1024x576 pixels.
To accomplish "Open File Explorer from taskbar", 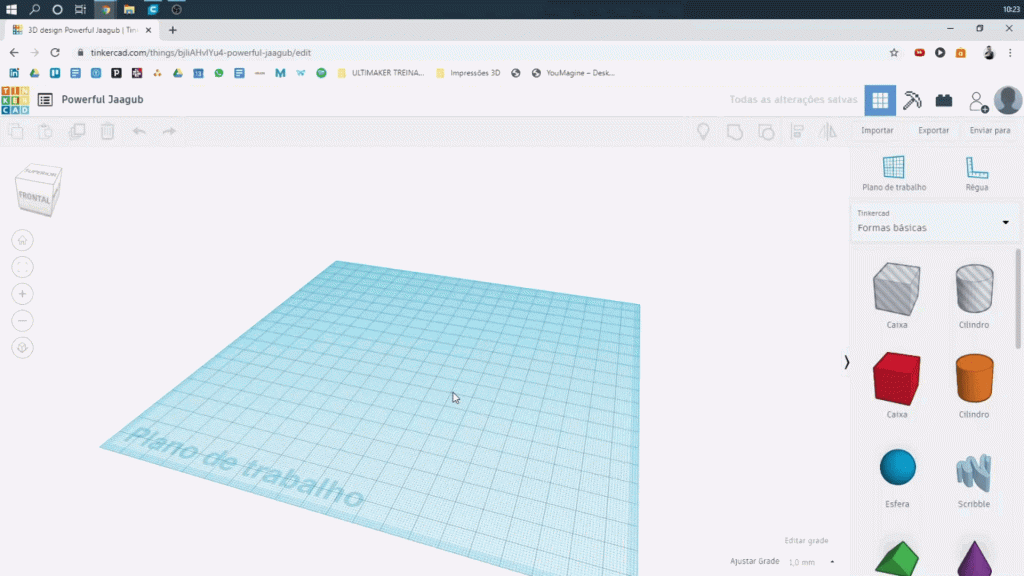I will (129, 9).
